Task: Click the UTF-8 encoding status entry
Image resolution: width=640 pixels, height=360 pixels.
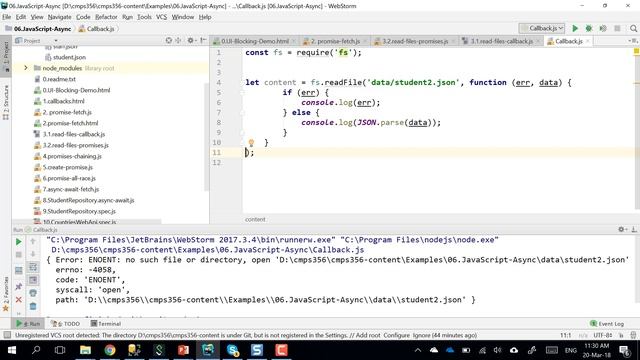Action: [x=602, y=335]
